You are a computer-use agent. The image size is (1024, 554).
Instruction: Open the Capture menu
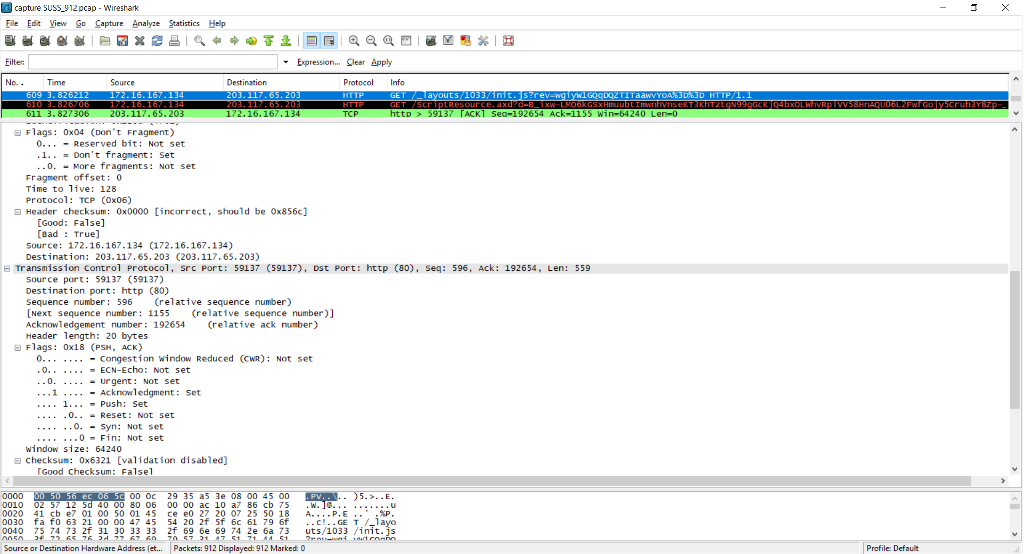[109, 23]
